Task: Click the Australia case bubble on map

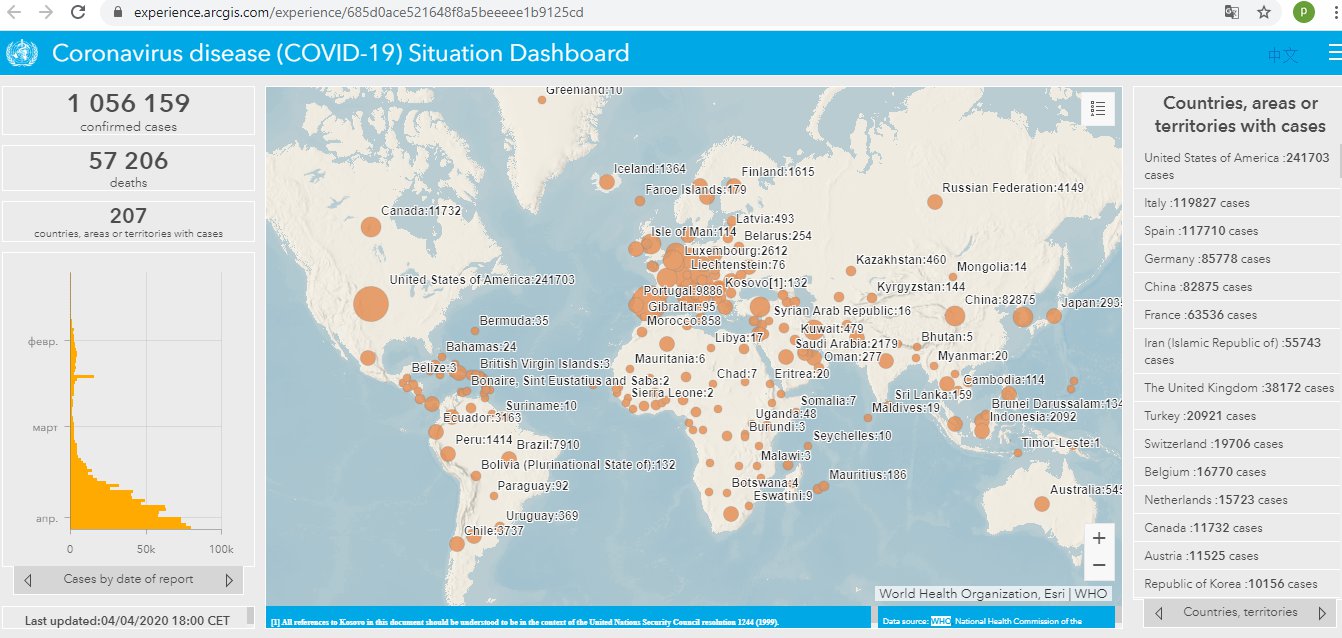Action: (1041, 503)
